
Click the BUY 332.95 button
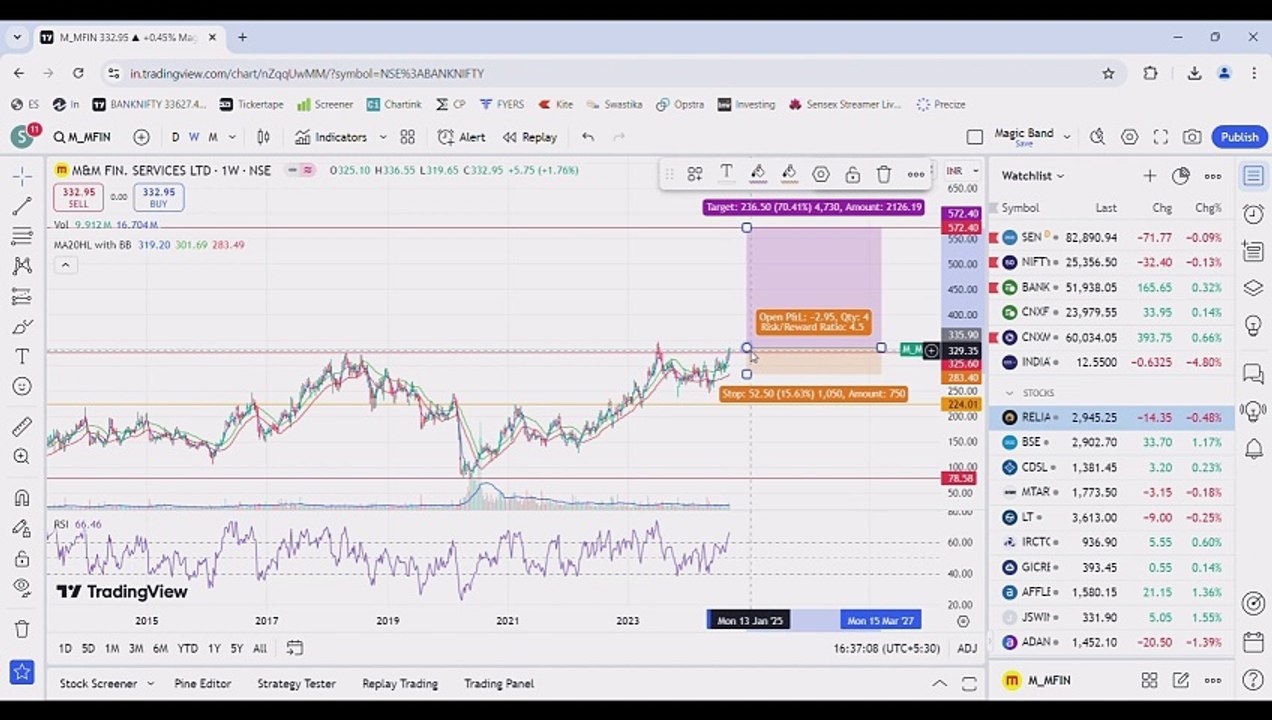pos(158,197)
